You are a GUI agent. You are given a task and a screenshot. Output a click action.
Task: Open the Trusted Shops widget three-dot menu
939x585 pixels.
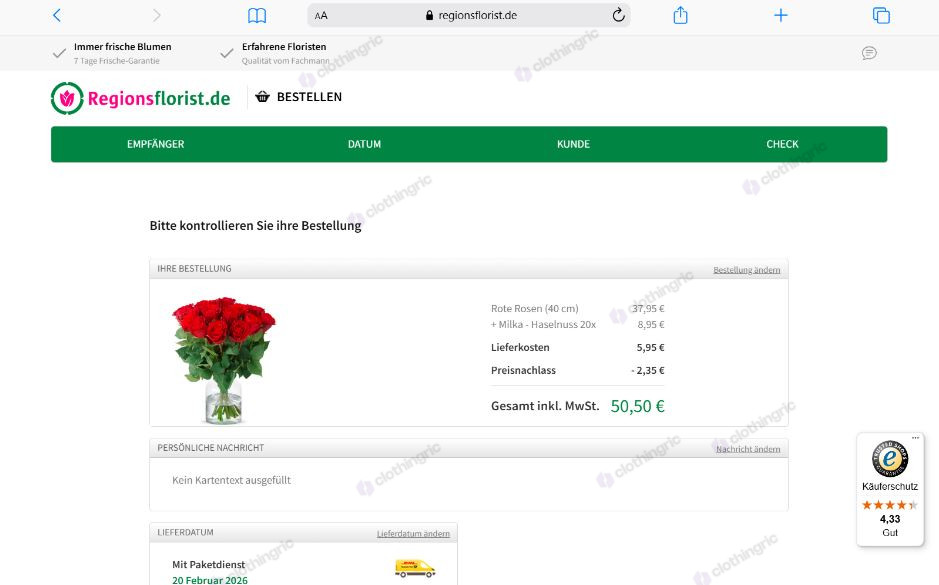click(x=915, y=438)
